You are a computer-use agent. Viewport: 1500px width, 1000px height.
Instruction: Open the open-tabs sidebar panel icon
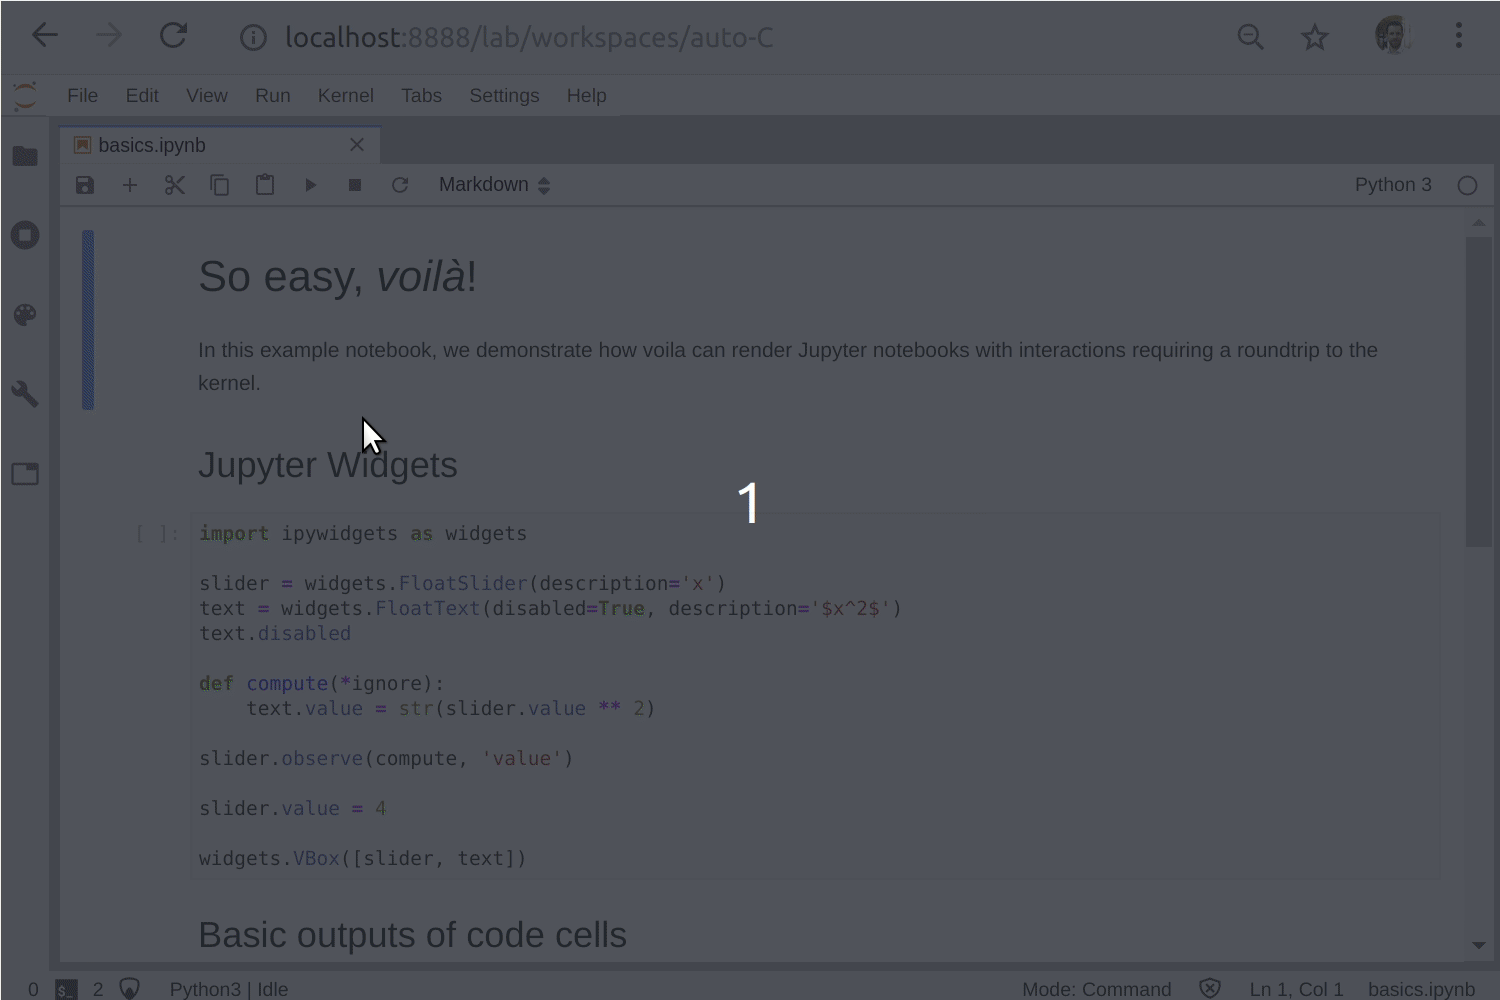(25, 473)
